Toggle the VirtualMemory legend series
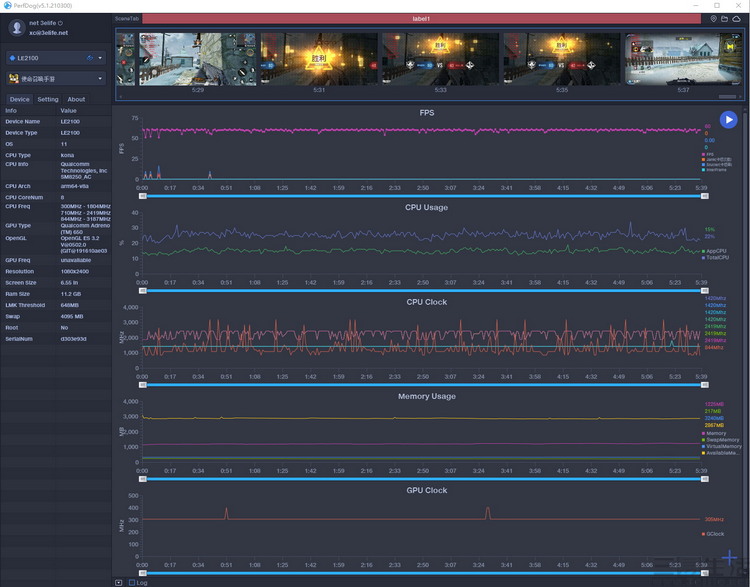The height and width of the screenshot is (587, 750). pyautogui.click(x=721, y=446)
